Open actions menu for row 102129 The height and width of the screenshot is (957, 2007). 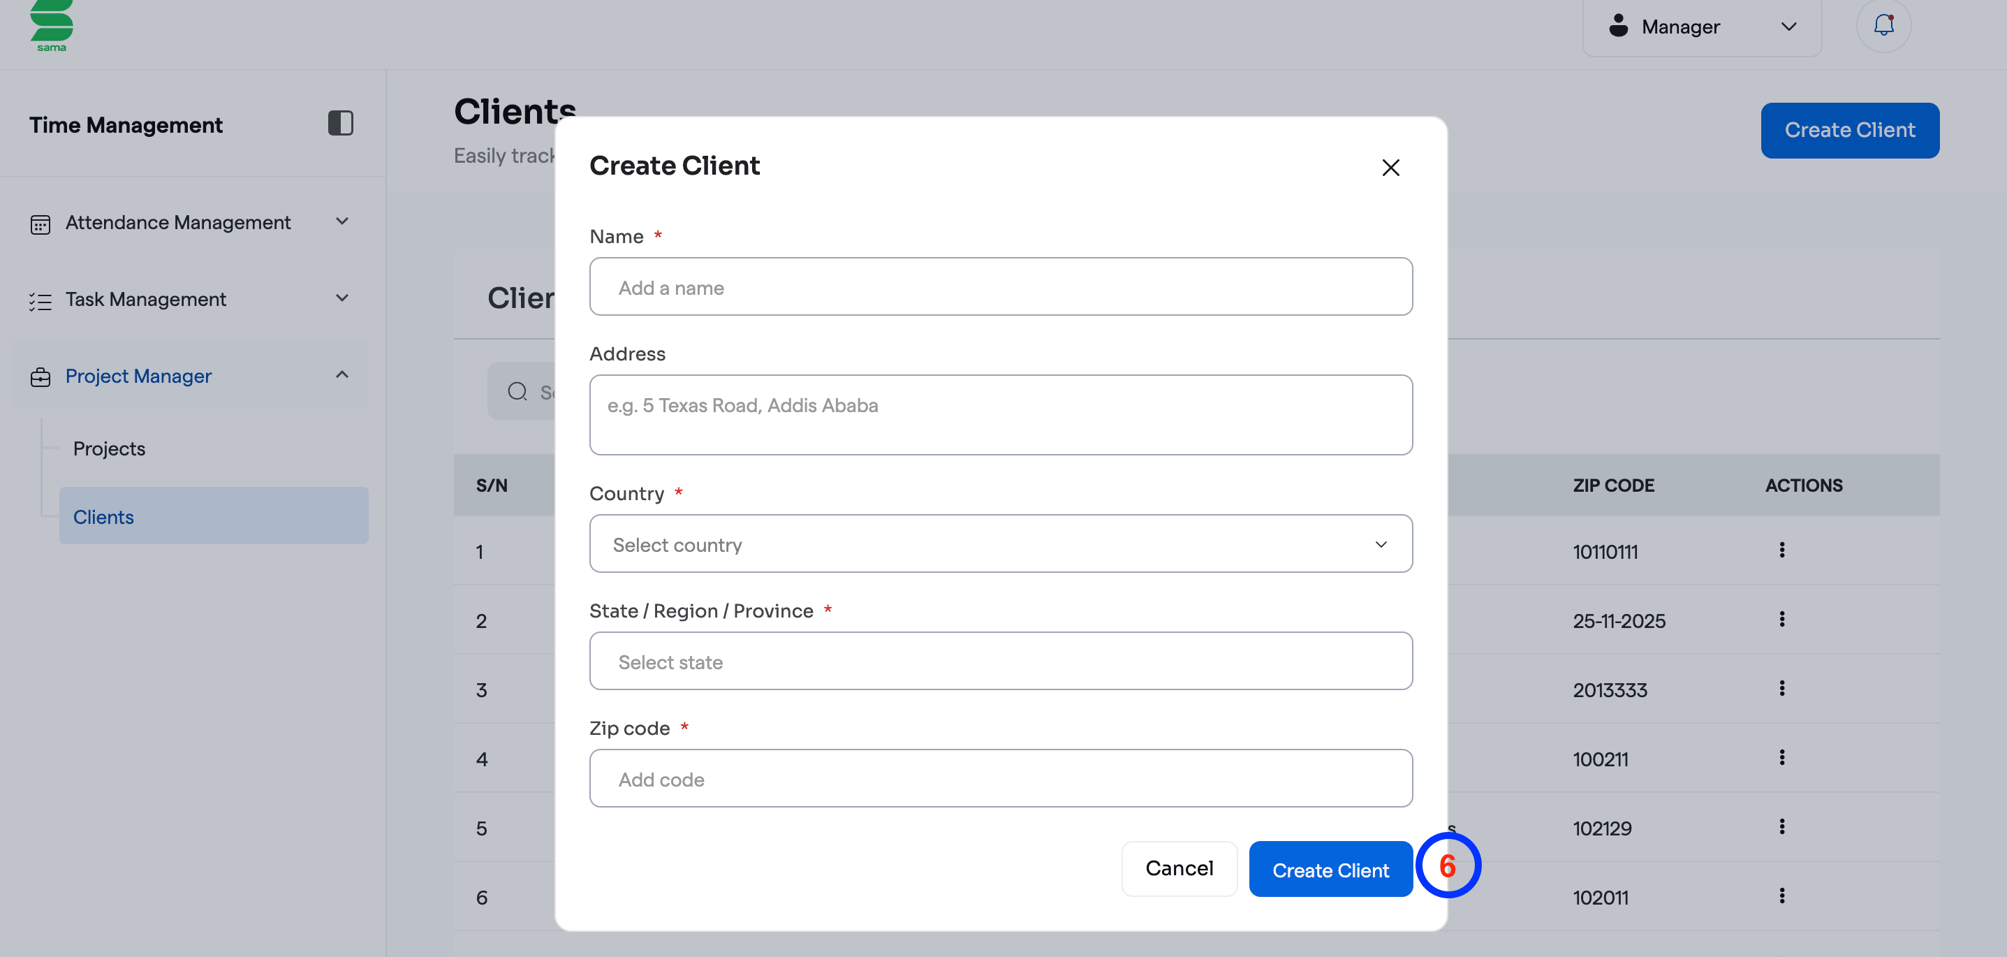point(1781,826)
